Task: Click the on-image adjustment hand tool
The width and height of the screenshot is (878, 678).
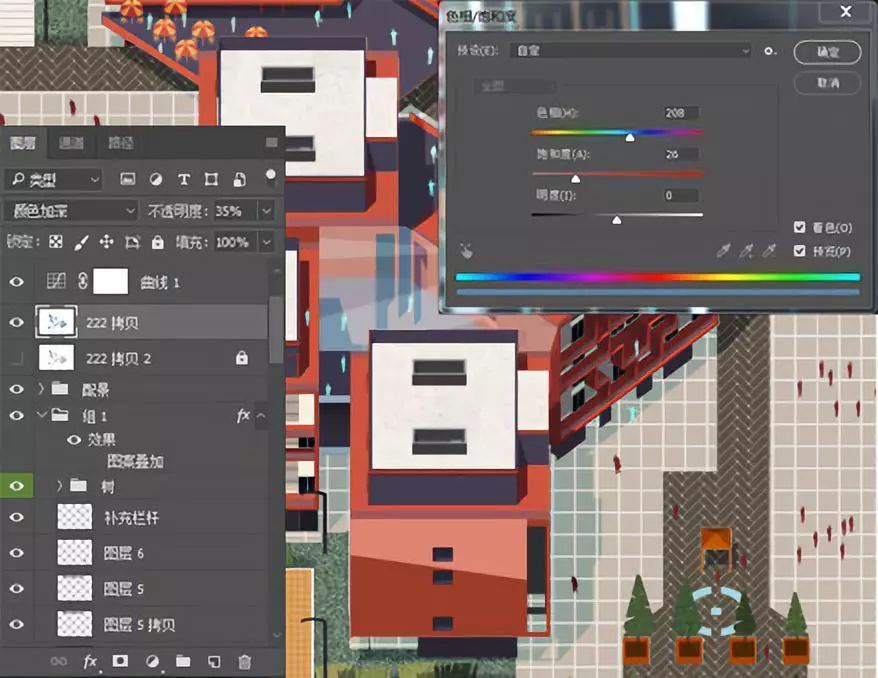Action: click(467, 250)
